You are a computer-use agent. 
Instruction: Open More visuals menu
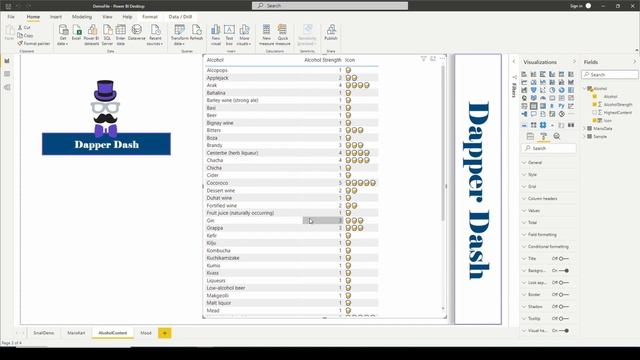[244, 35]
